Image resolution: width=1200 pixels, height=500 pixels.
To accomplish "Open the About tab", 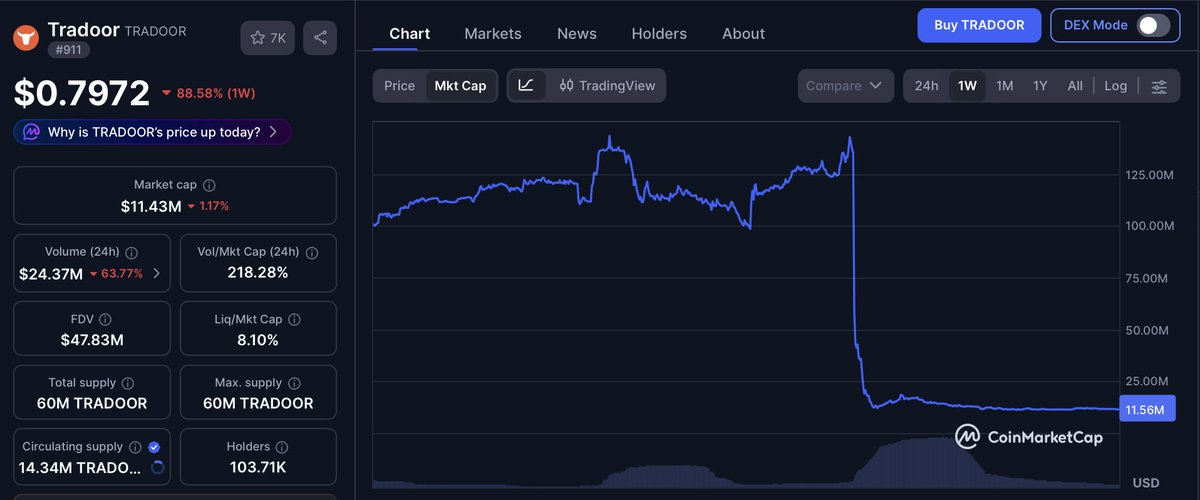I will (743, 33).
